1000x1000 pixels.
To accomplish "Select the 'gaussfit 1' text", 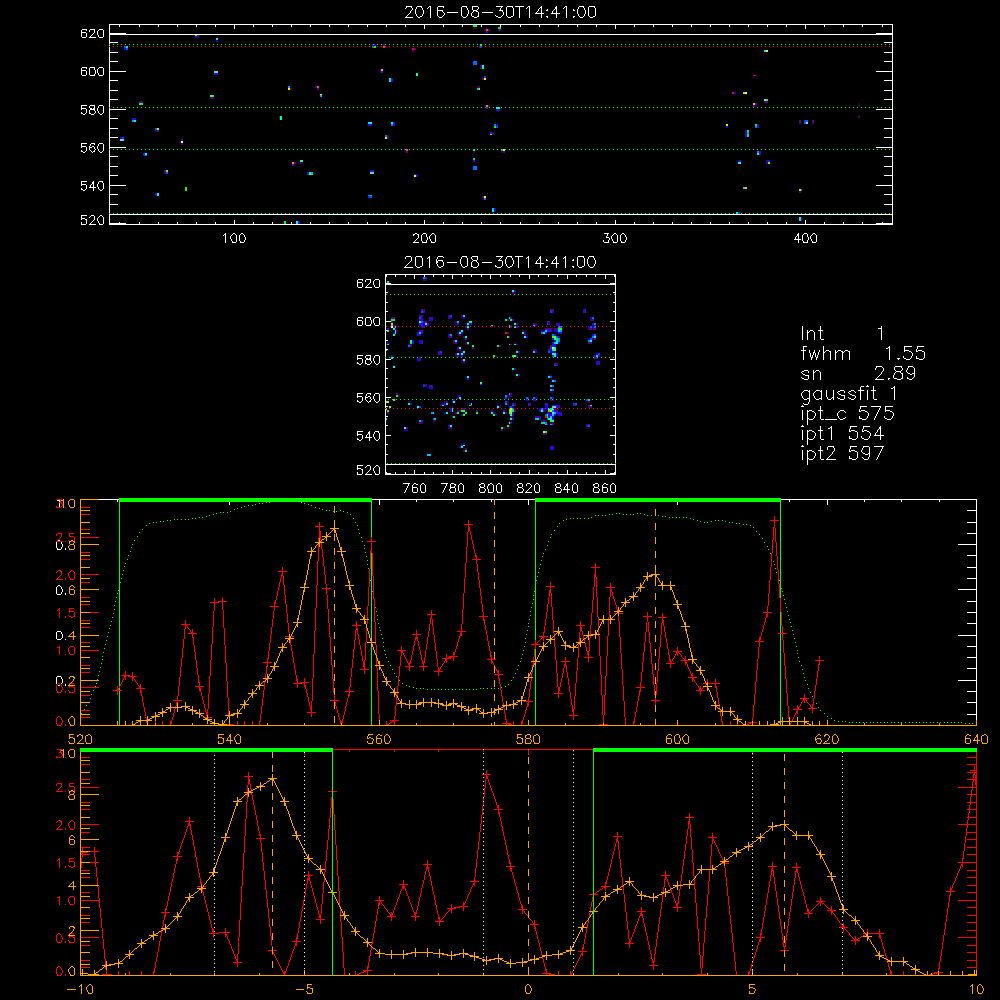I will 849,394.
